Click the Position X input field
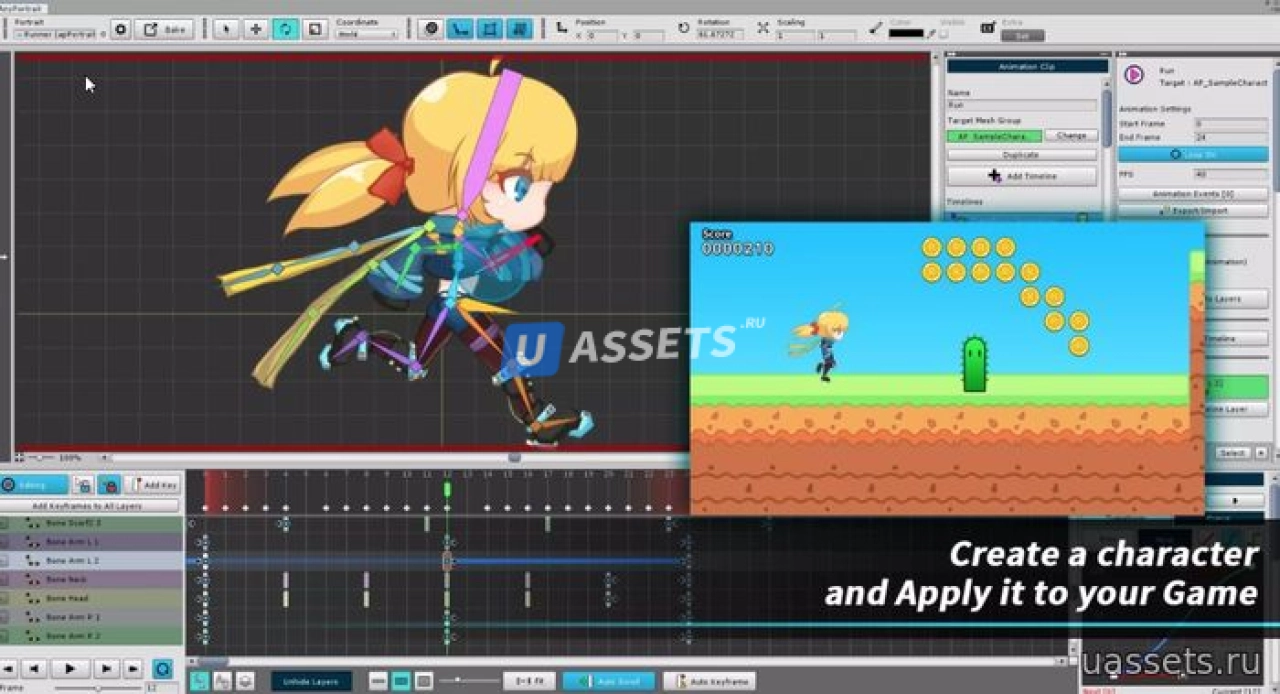Image resolution: width=1280 pixels, height=694 pixels. click(x=603, y=35)
